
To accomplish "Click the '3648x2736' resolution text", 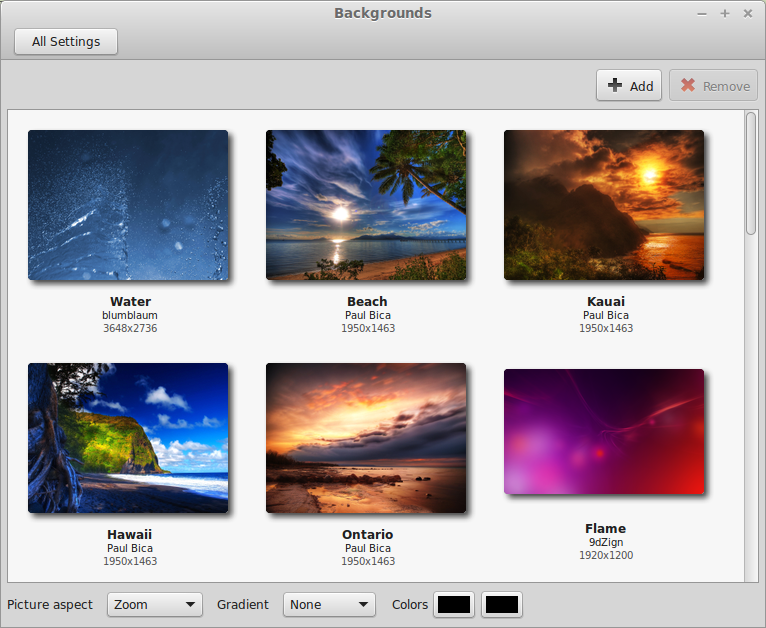I will 130,328.
